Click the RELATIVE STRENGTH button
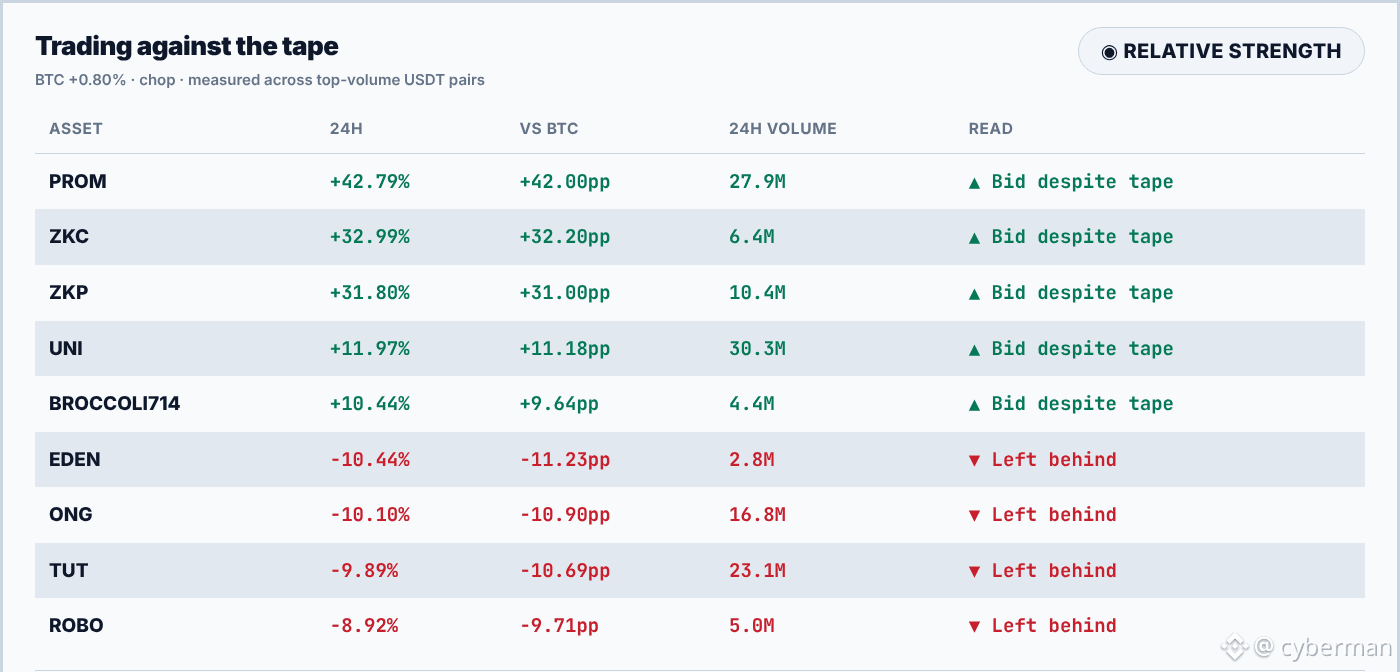 (1221, 51)
